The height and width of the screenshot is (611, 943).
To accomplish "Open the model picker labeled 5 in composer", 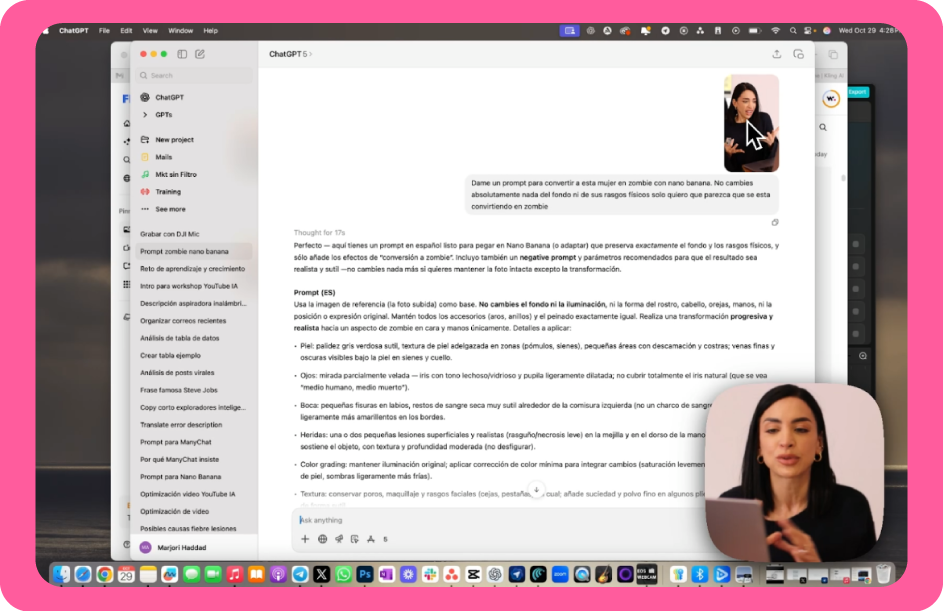I will (385, 539).
